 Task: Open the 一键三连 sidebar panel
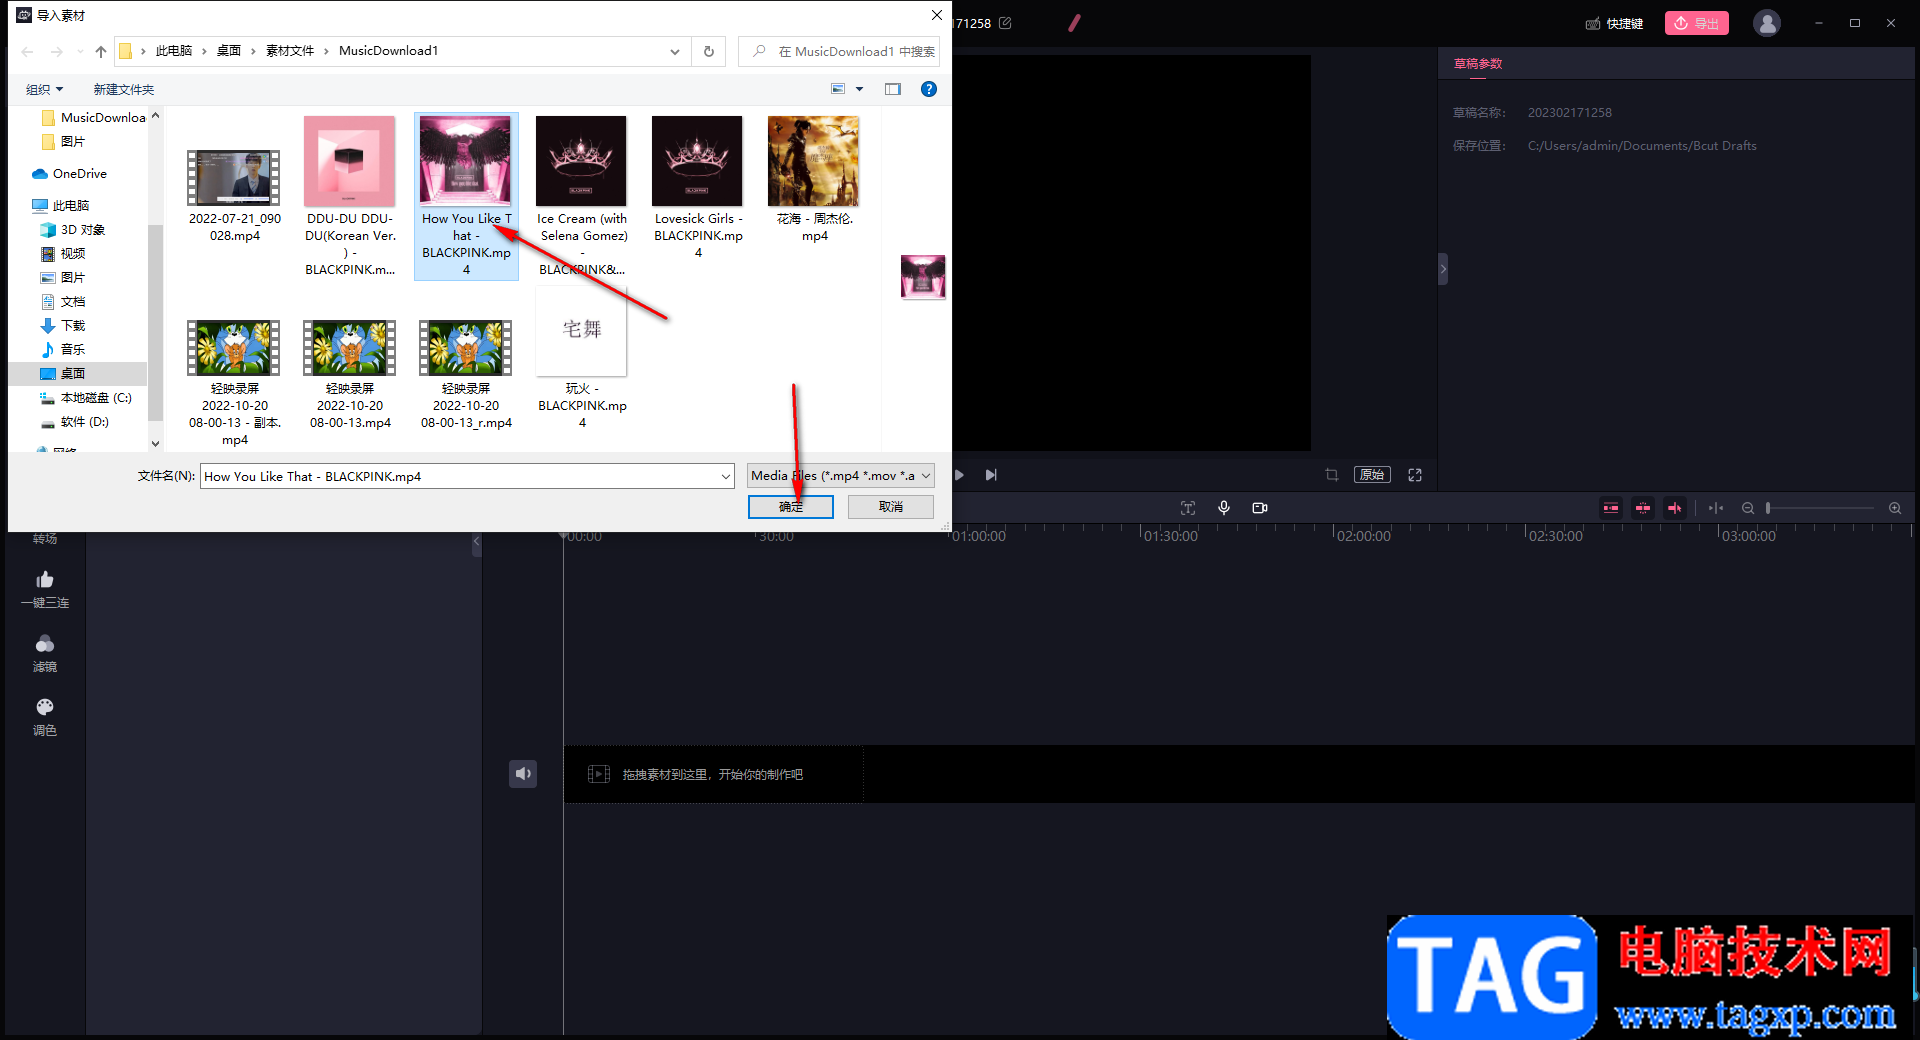coord(45,590)
